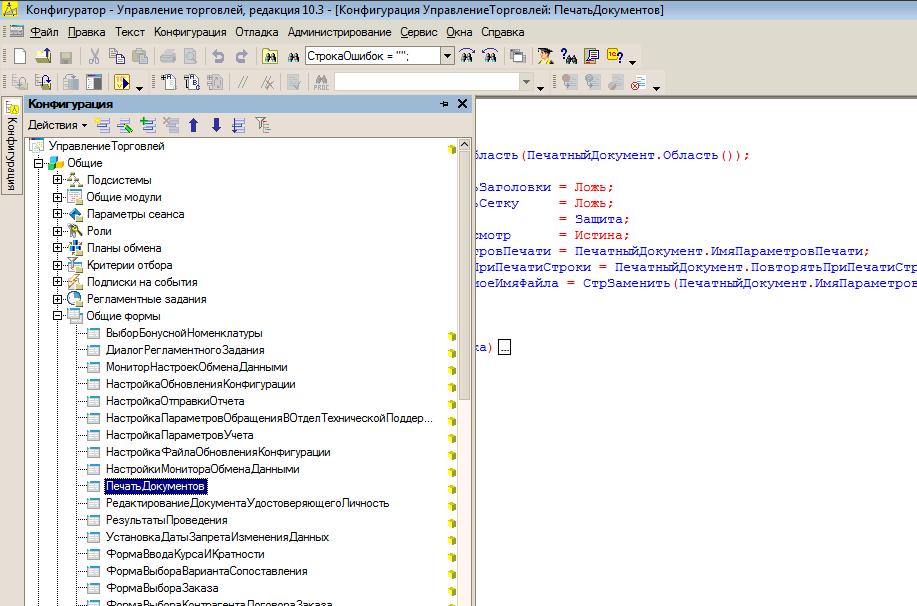Expand the Подсистемы node

pyautogui.click(x=57, y=180)
